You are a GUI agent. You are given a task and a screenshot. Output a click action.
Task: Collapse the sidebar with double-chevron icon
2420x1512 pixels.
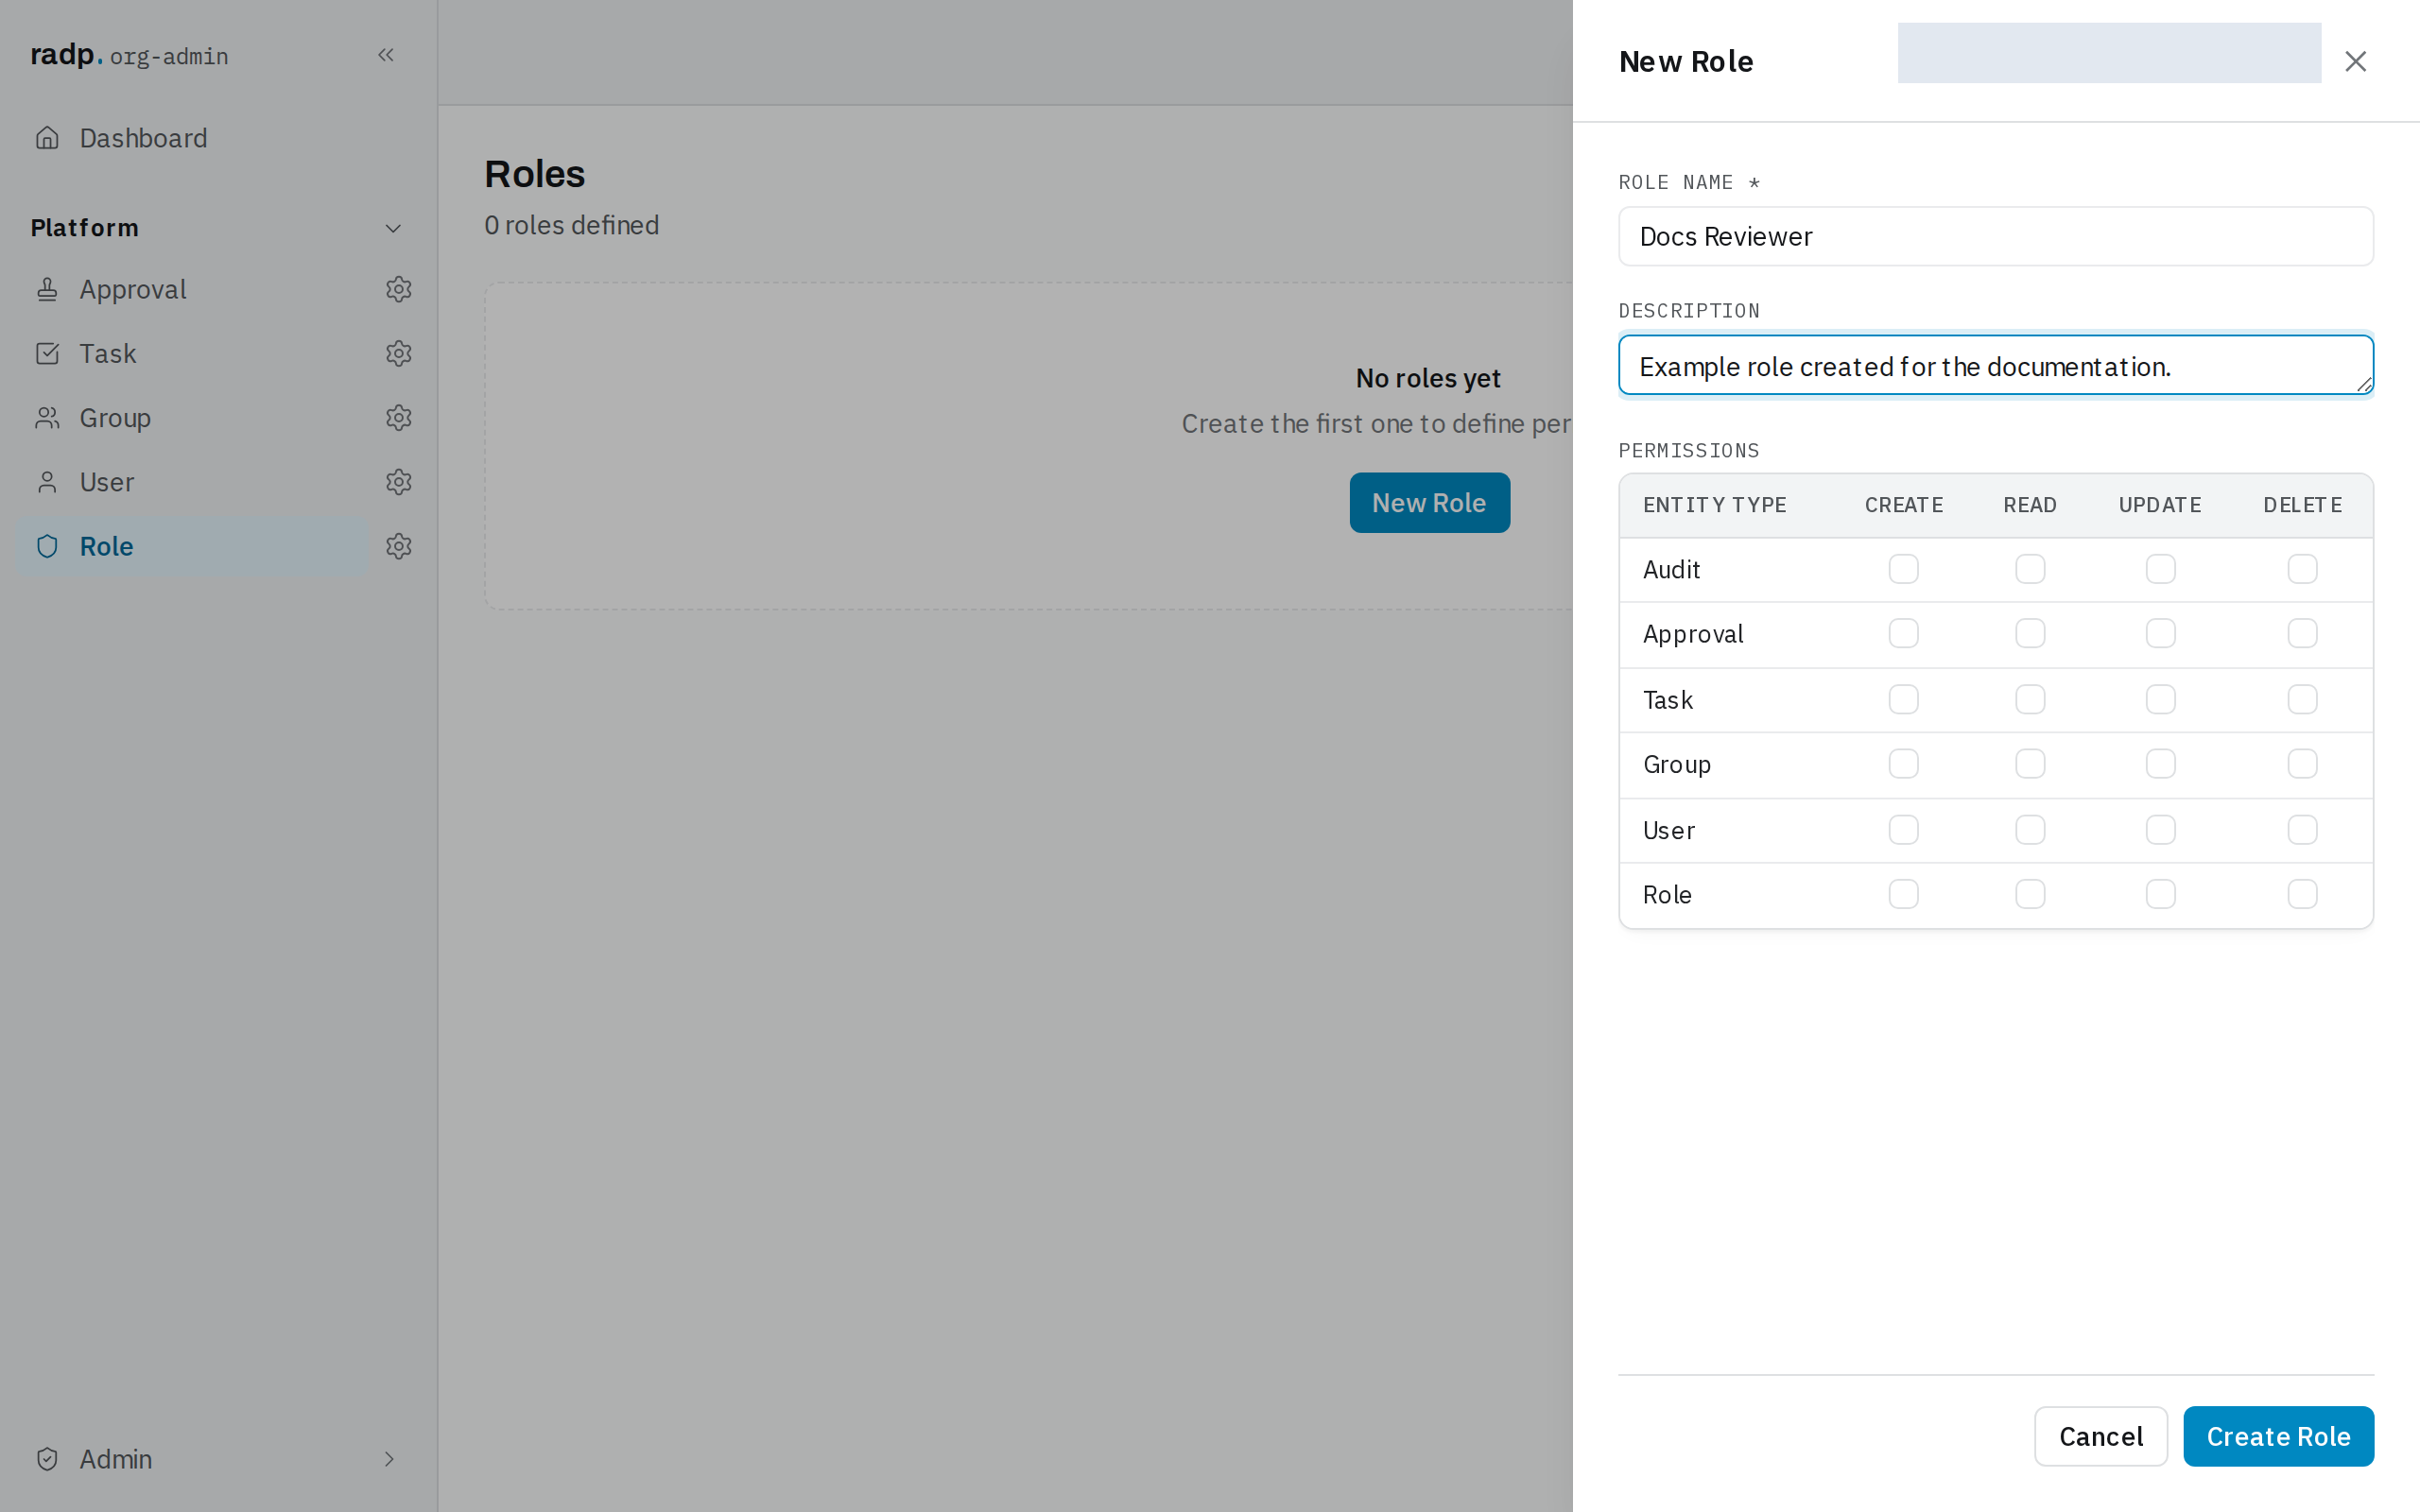[x=386, y=55]
